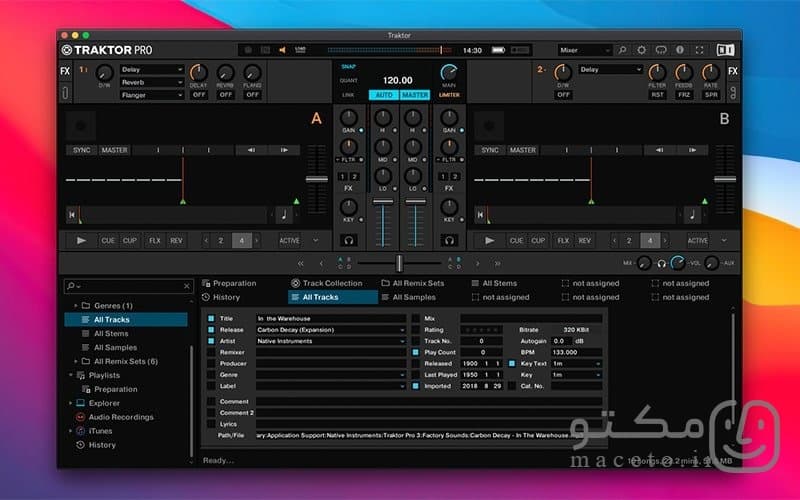Image resolution: width=800 pixels, height=500 pixels.
Task: Open FX unit 2 Delay dropdown
Action: (x=610, y=69)
